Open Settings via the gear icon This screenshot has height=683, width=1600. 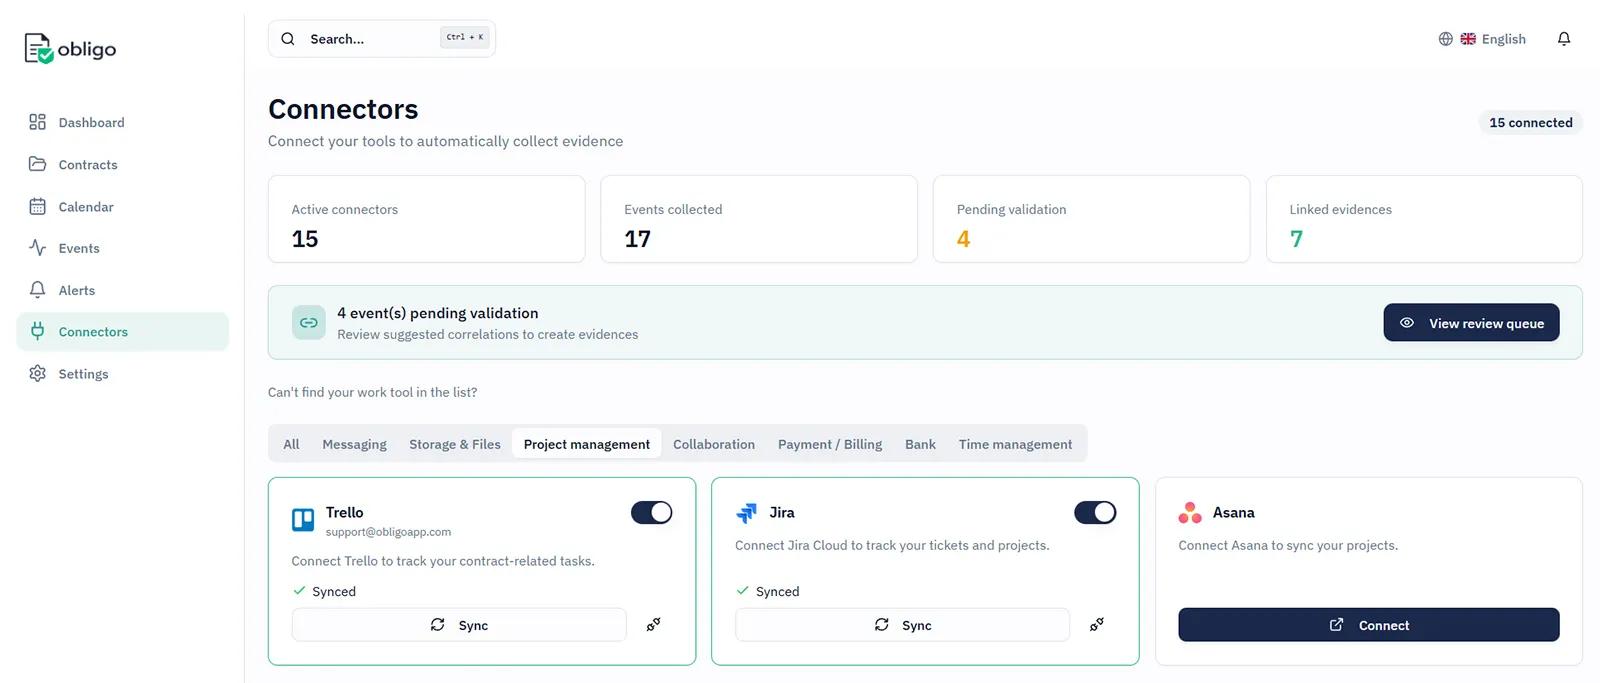tap(38, 373)
